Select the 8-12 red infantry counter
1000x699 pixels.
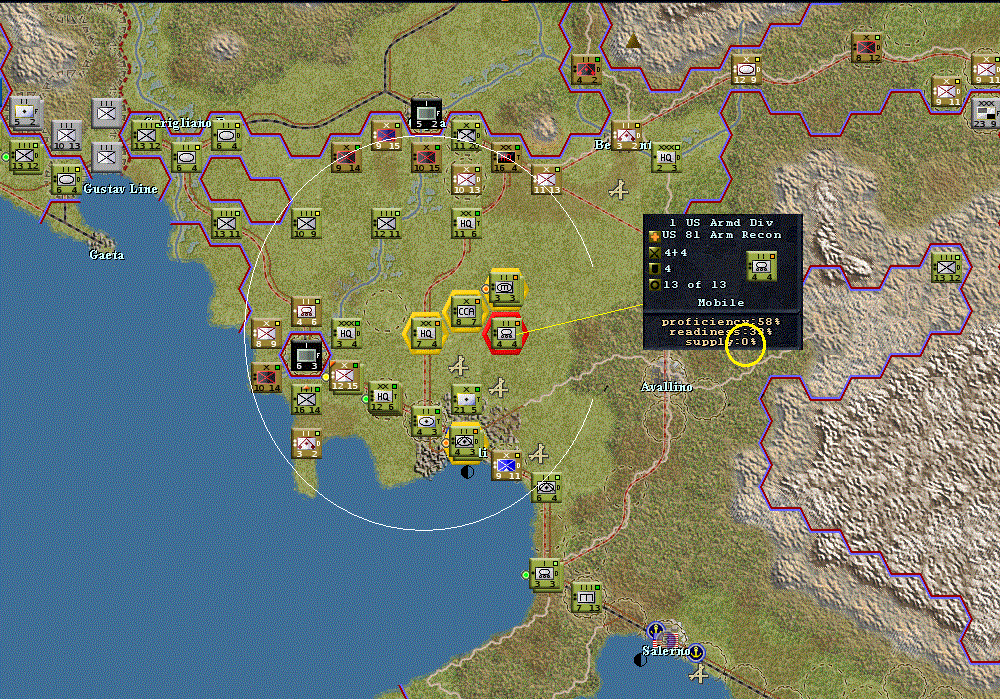866,47
